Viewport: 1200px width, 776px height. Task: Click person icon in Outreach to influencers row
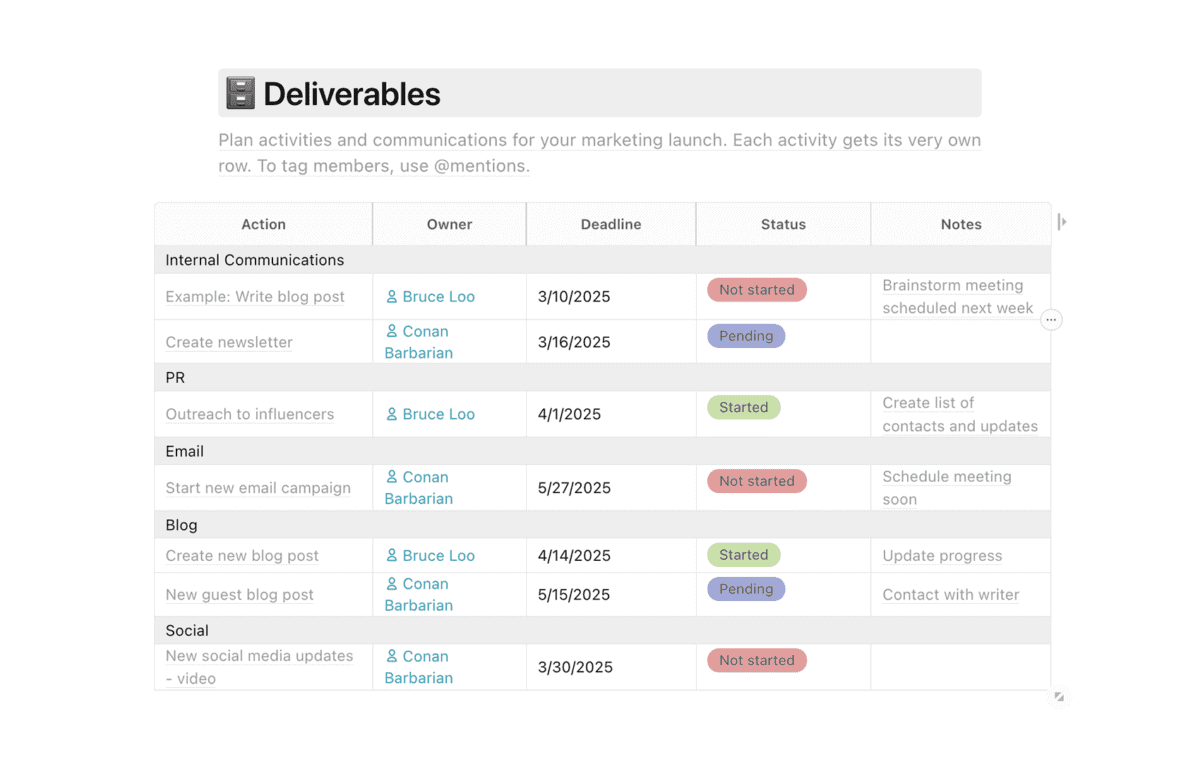click(392, 414)
